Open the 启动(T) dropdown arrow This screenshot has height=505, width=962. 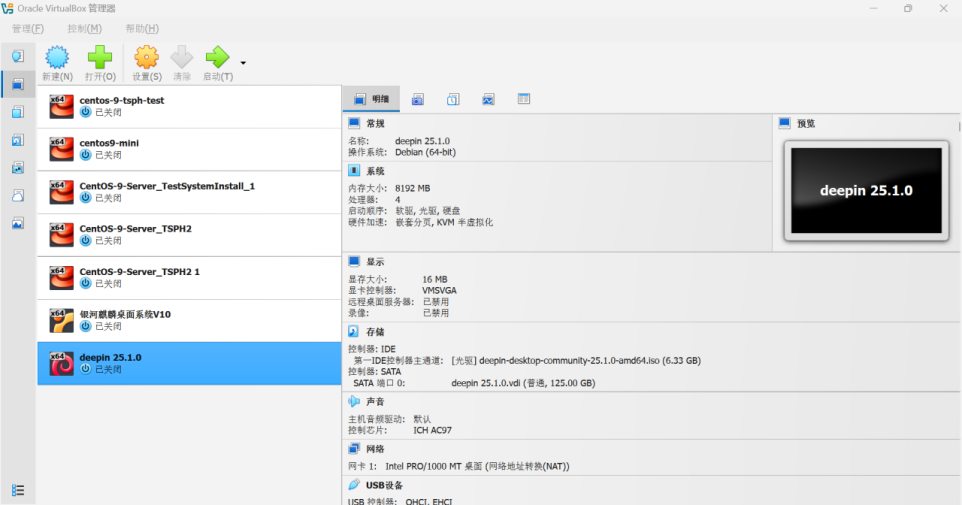243,63
